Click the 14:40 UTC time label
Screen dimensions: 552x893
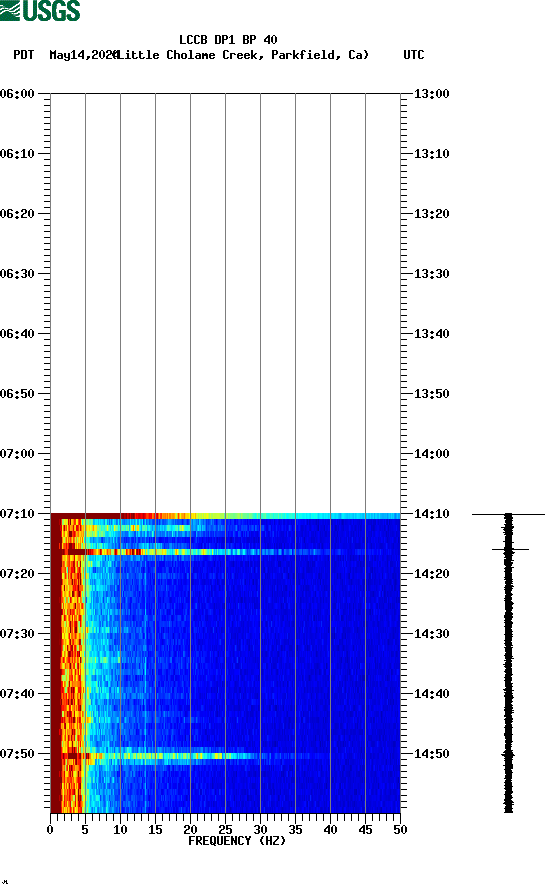point(431,694)
